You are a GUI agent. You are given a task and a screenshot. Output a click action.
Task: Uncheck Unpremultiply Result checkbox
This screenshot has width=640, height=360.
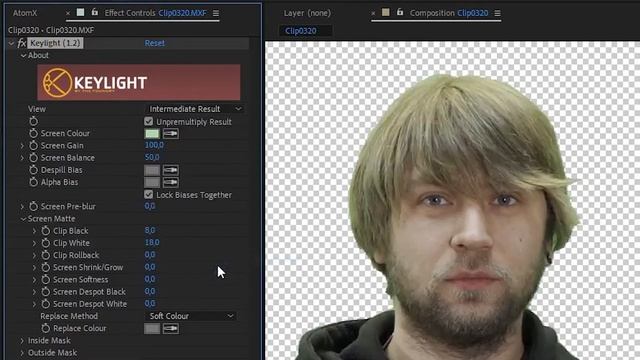149,122
